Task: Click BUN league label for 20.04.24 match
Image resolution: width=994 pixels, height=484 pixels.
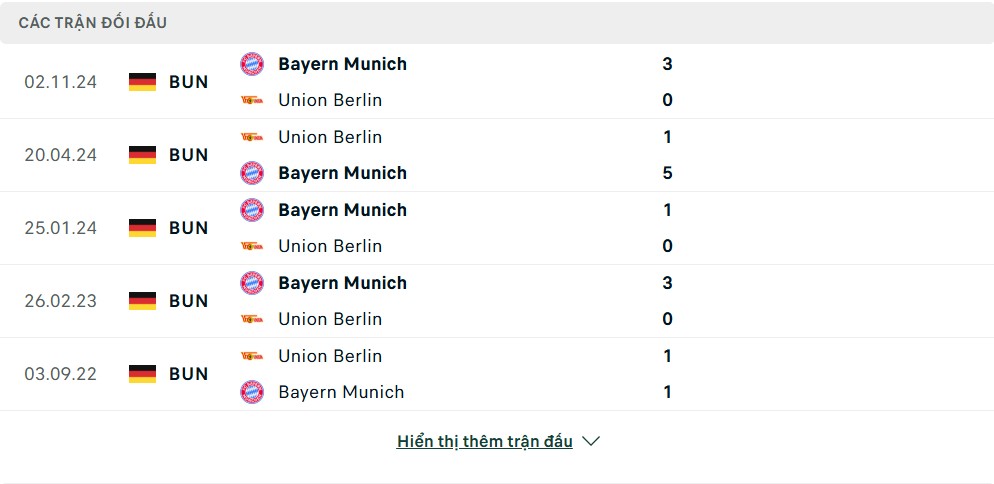Action: click(188, 155)
